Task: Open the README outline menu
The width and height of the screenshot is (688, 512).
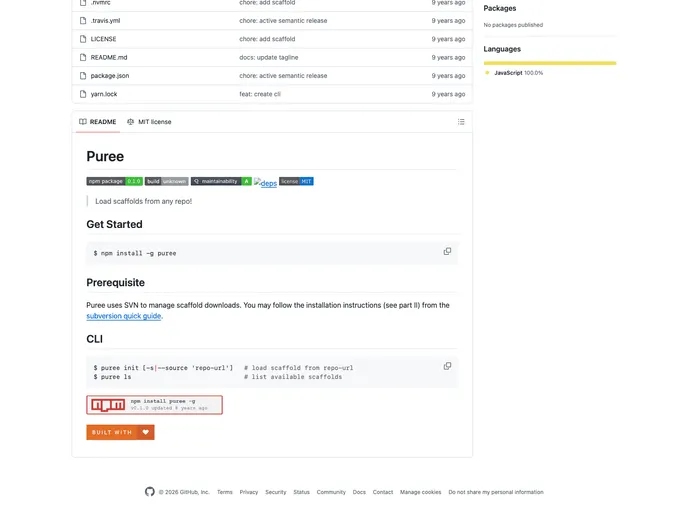Action: pyautogui.click(x=461, y=122)
